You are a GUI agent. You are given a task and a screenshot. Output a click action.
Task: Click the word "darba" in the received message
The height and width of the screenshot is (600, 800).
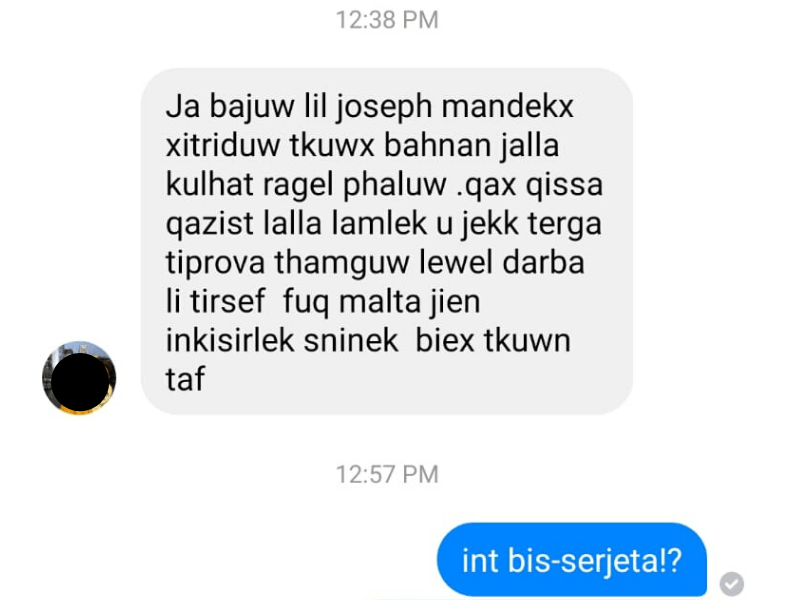click(543, 262)
